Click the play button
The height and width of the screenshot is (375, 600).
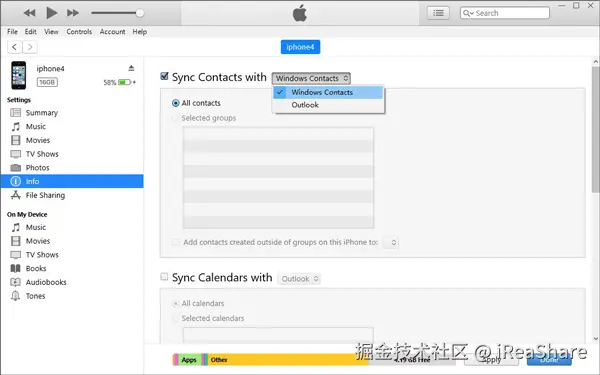pyautogui.click(x=51, y=13)
